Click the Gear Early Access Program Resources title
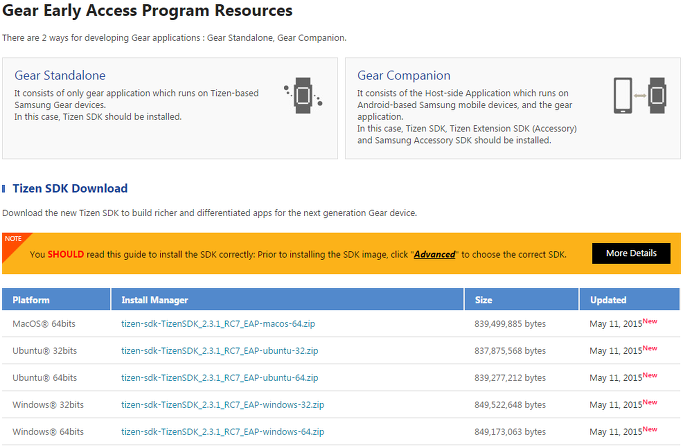683x448 pixels. point(147,10)
